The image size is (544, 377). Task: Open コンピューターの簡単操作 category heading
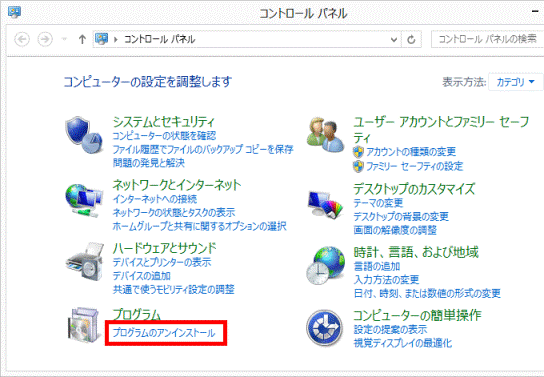(x=417, y=315)
